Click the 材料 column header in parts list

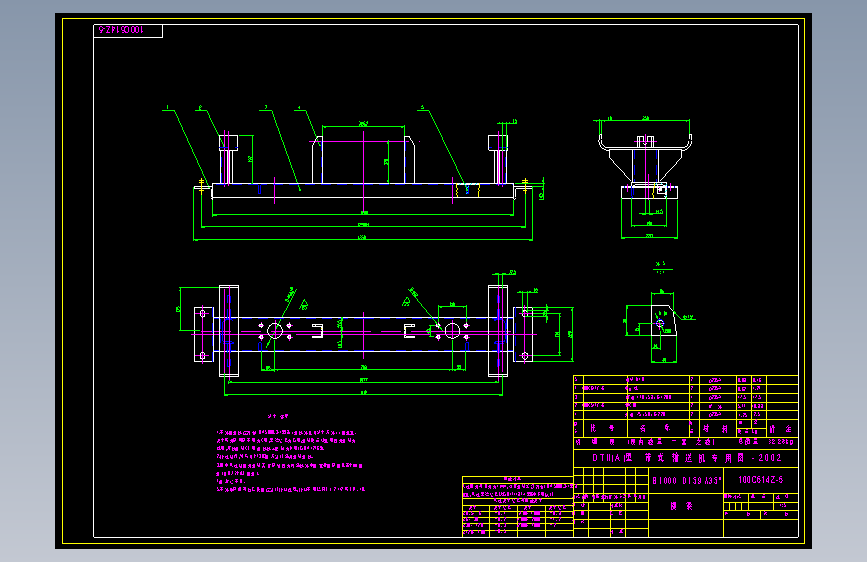(715, 428)
